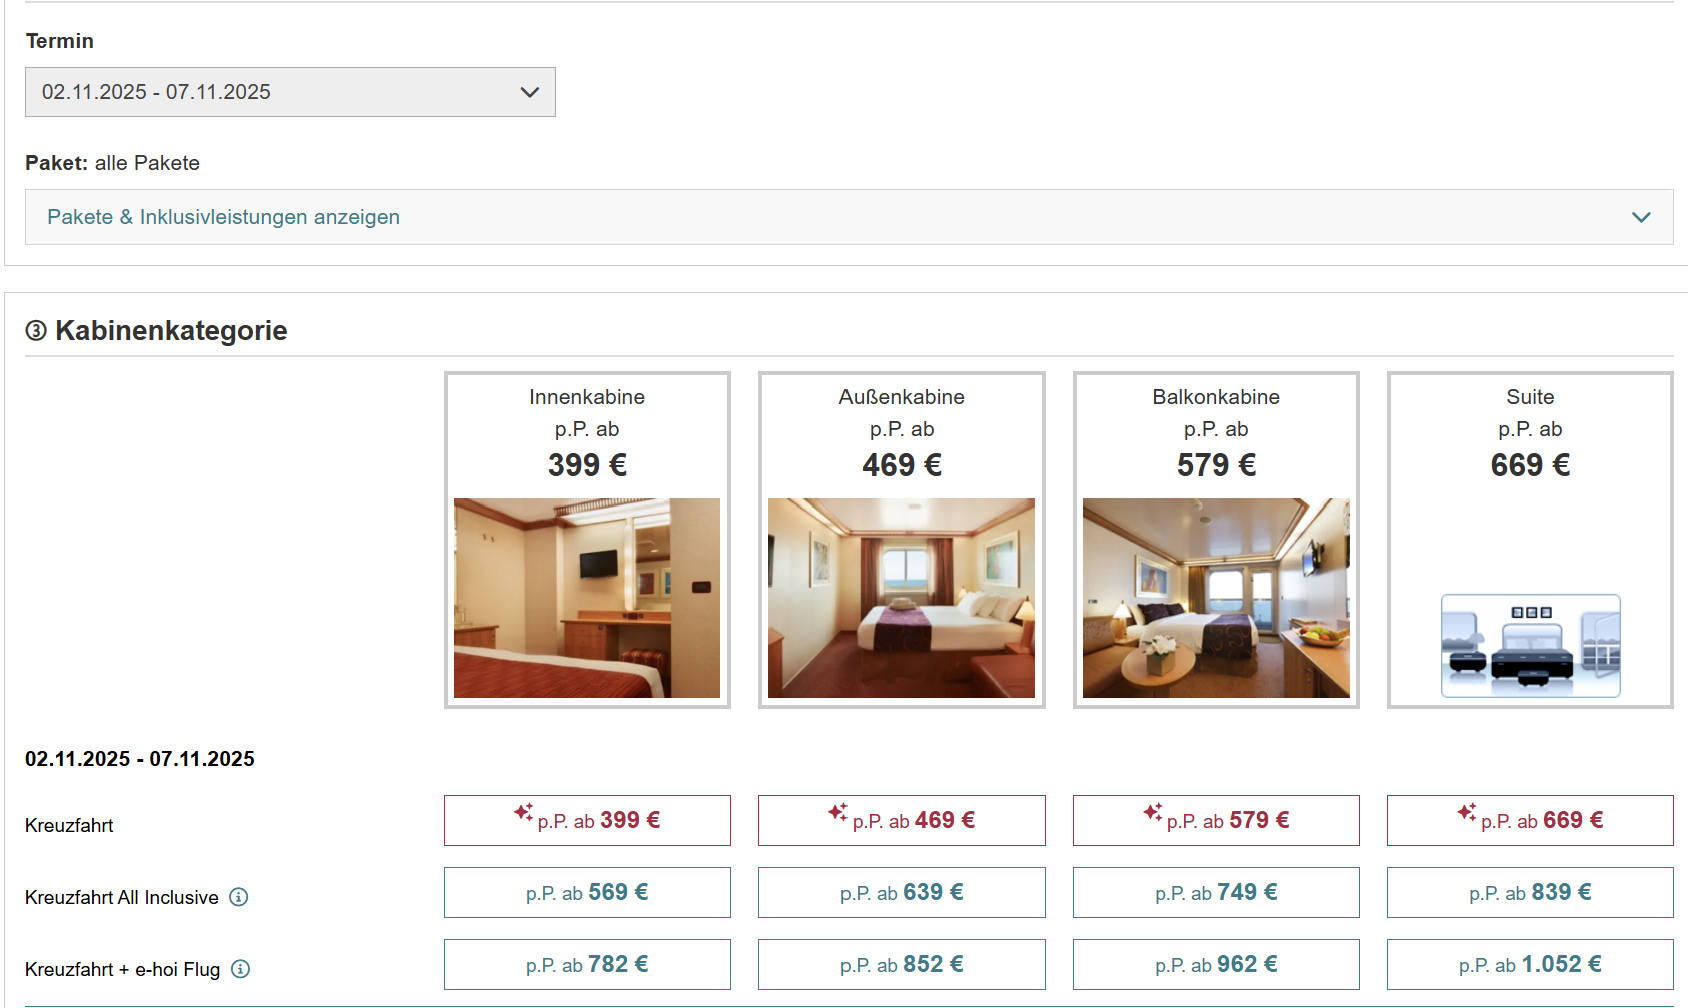Click the Kreuzfahrt All Inclusive row label
1688x1008 pixels.
point(122,897)
